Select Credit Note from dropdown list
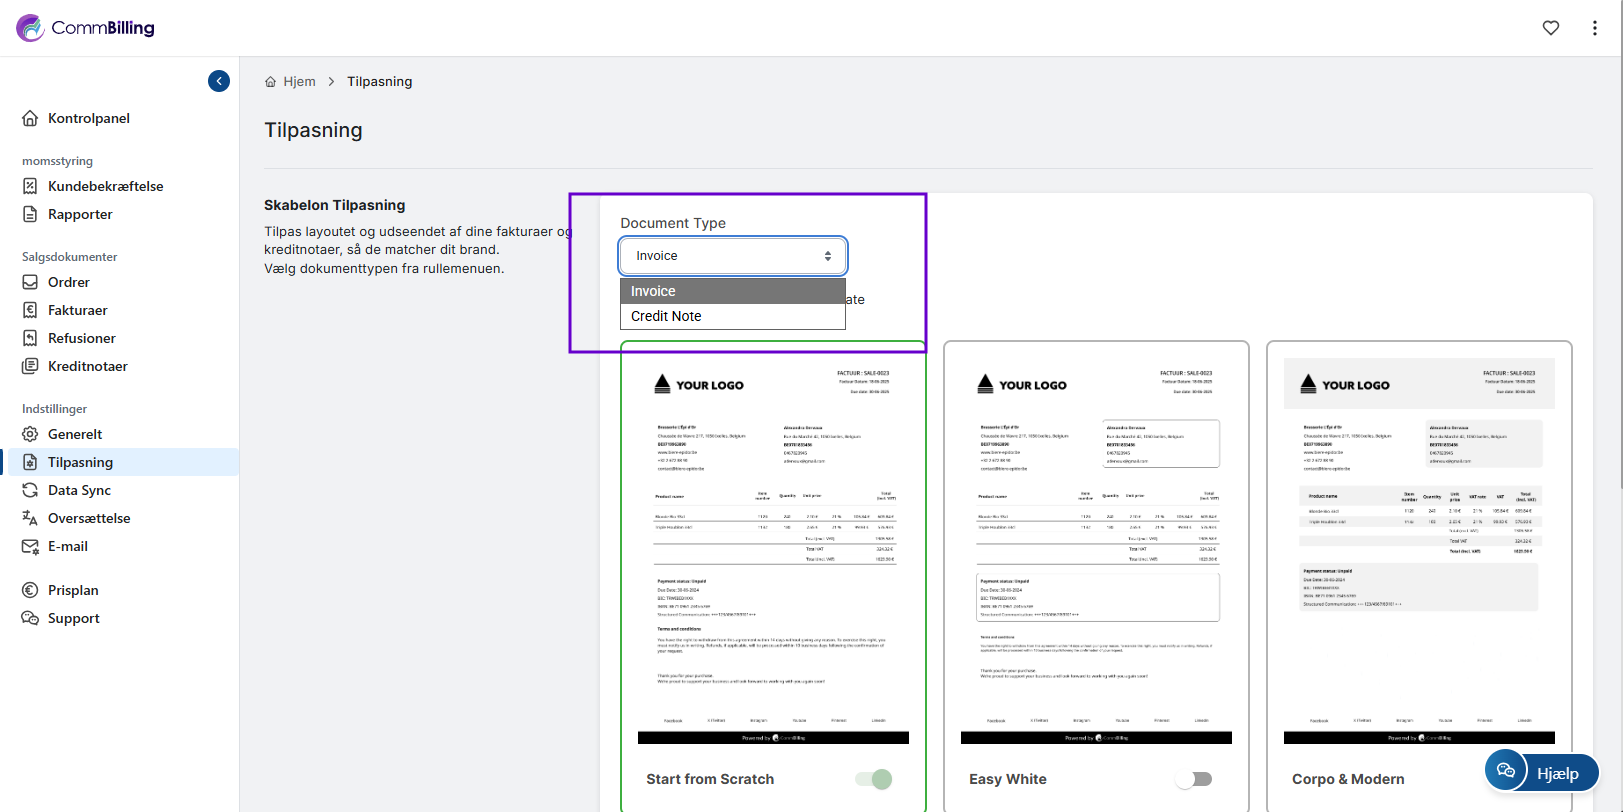Viewport: 1623px width, 812px height. (666, 316)
